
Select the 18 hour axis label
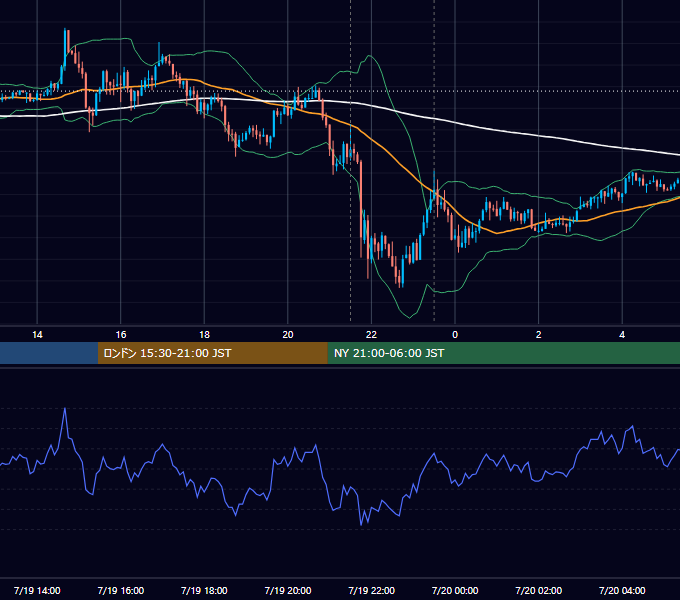point(204,335)
